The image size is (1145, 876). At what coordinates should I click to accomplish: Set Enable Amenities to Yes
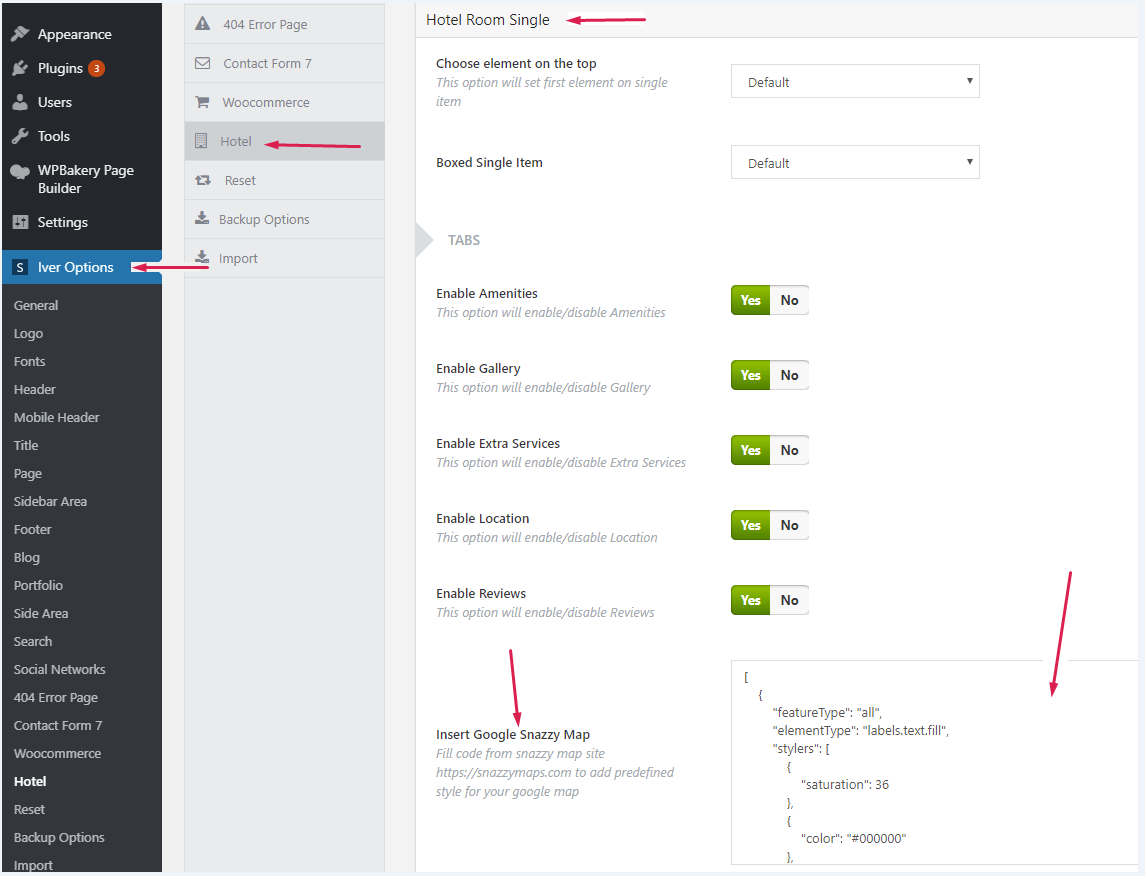751,300
